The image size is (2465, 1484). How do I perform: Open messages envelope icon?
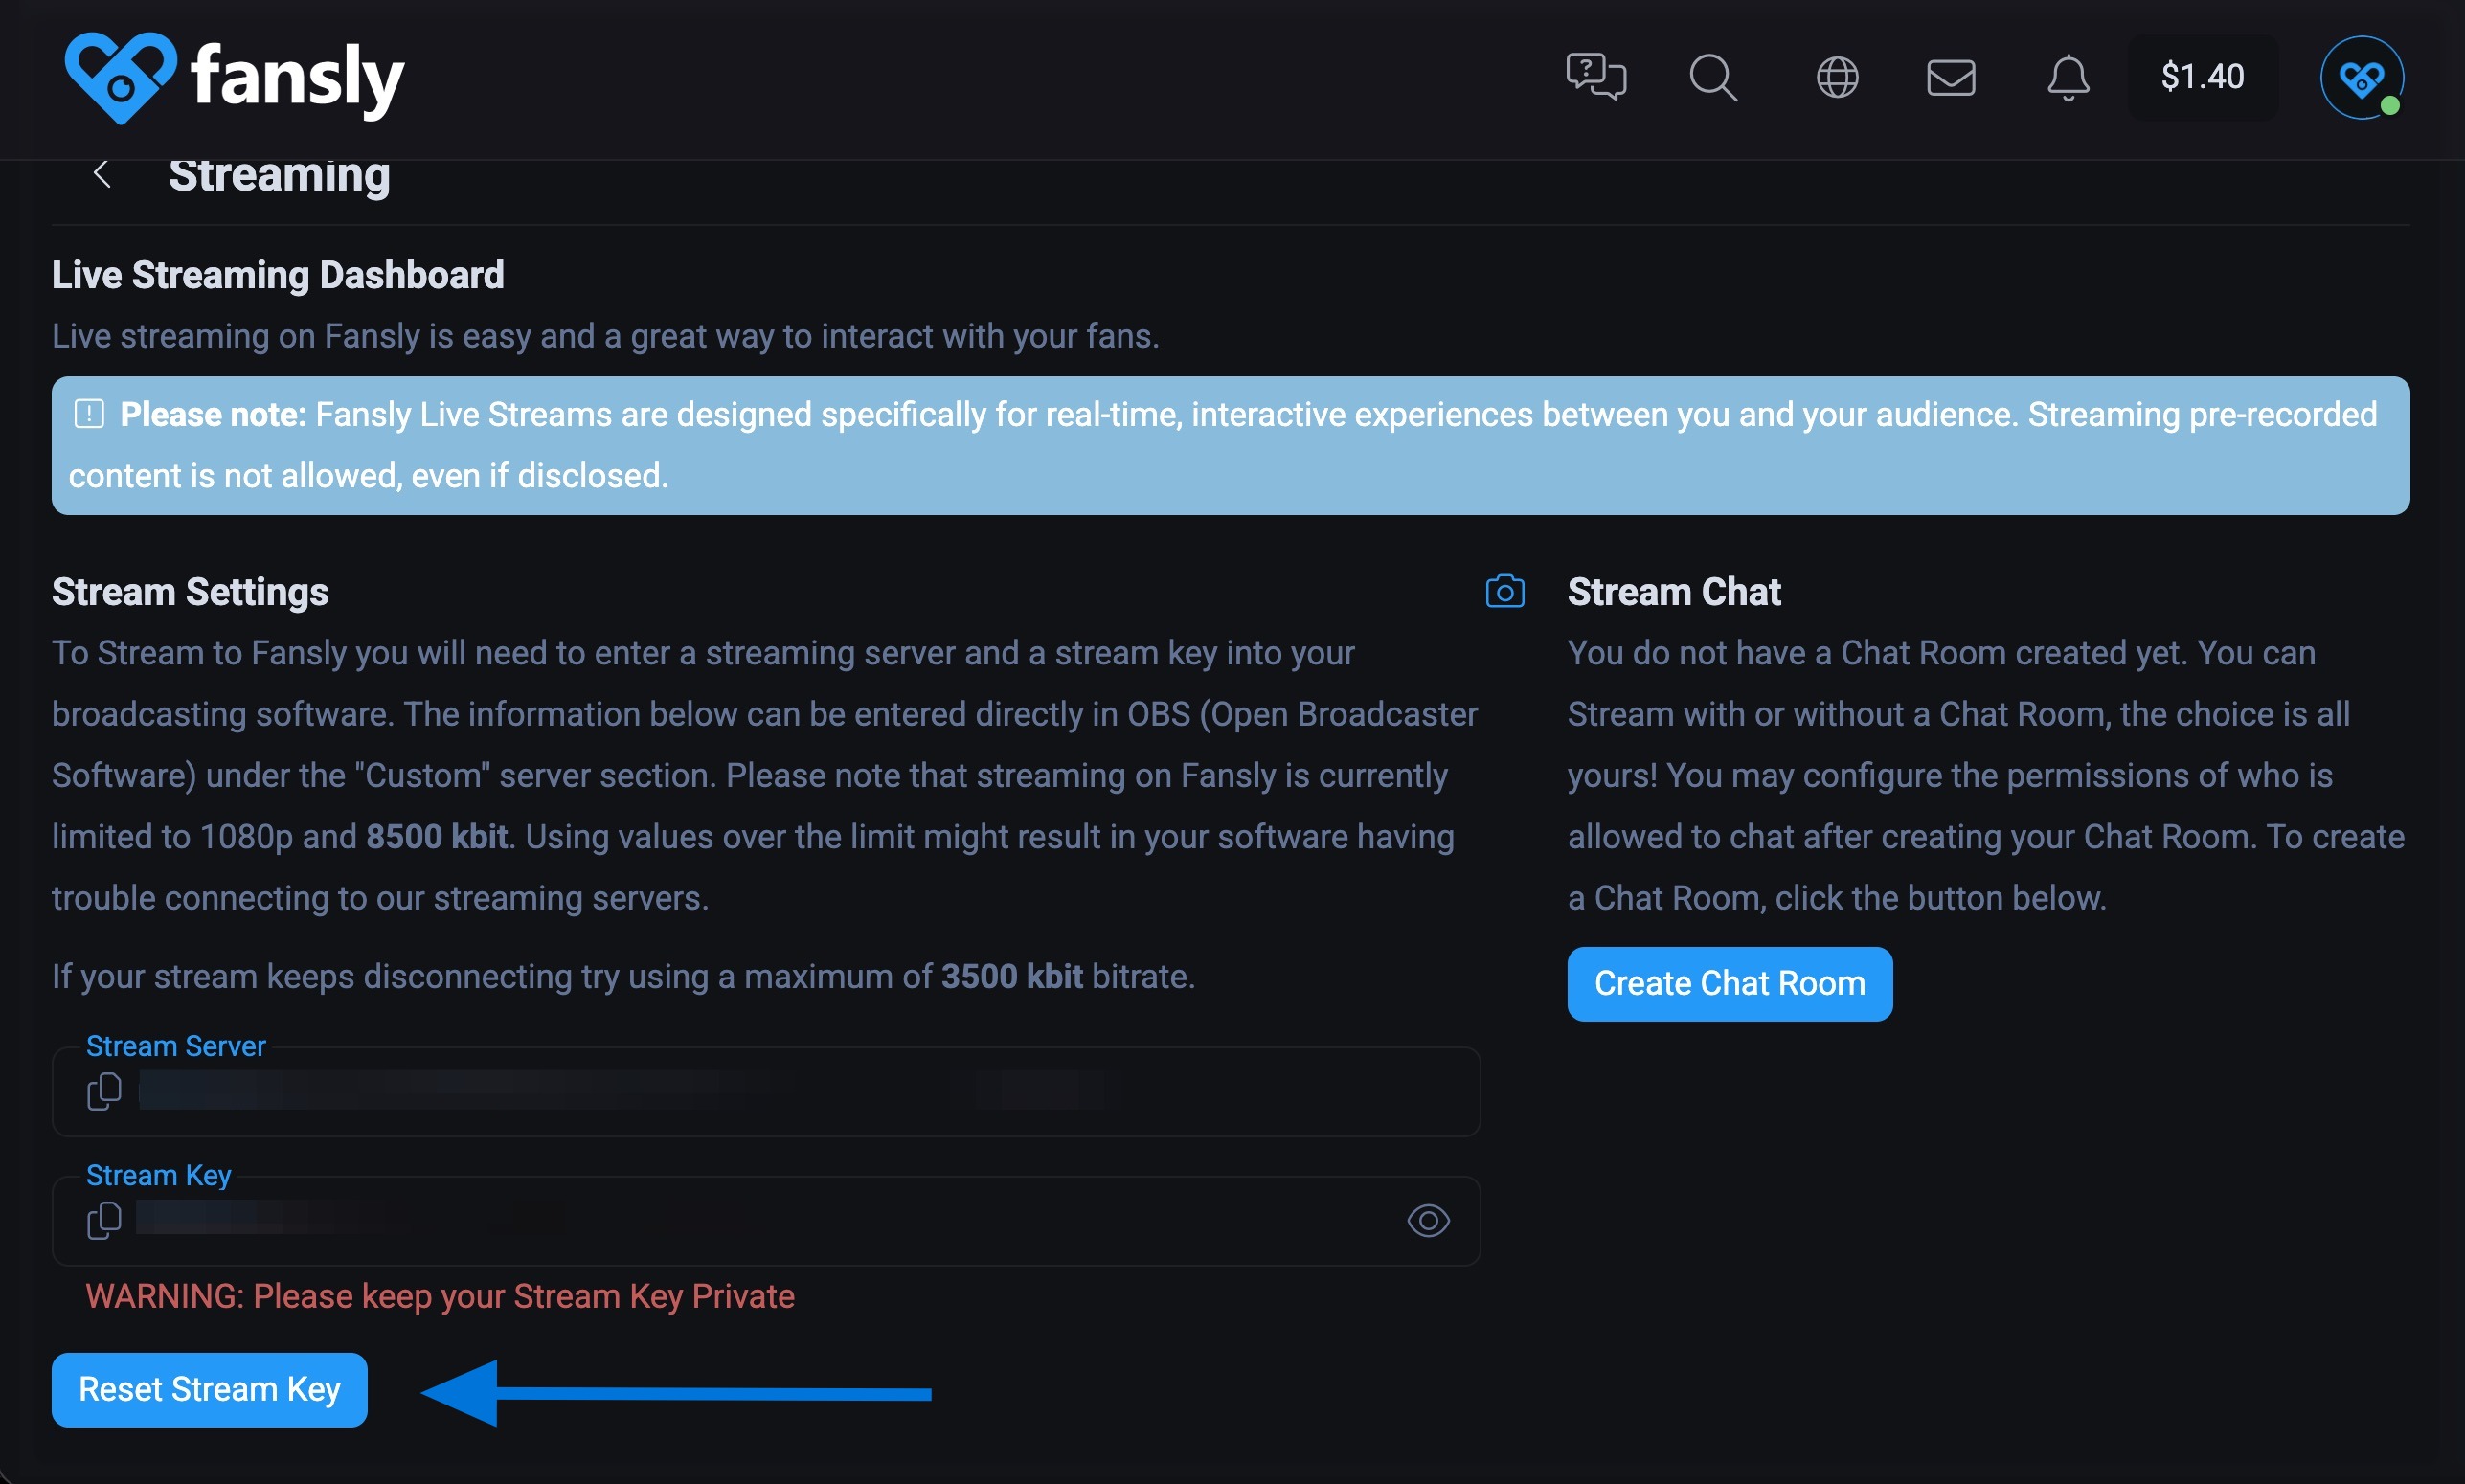1950,77
